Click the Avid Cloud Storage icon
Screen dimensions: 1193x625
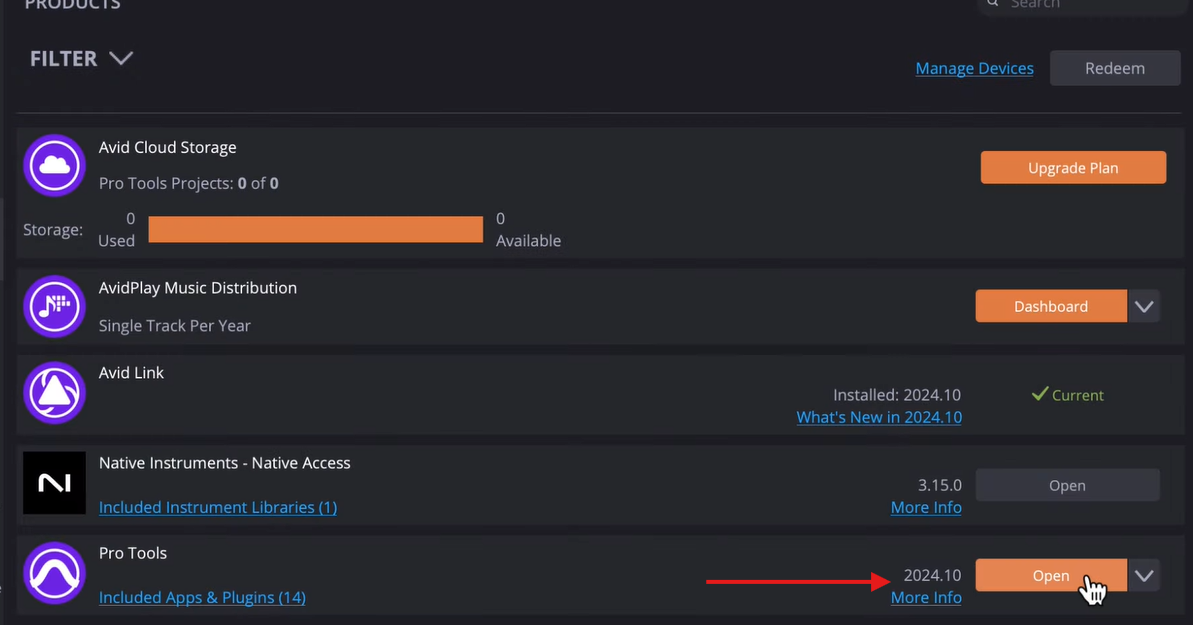54,165
